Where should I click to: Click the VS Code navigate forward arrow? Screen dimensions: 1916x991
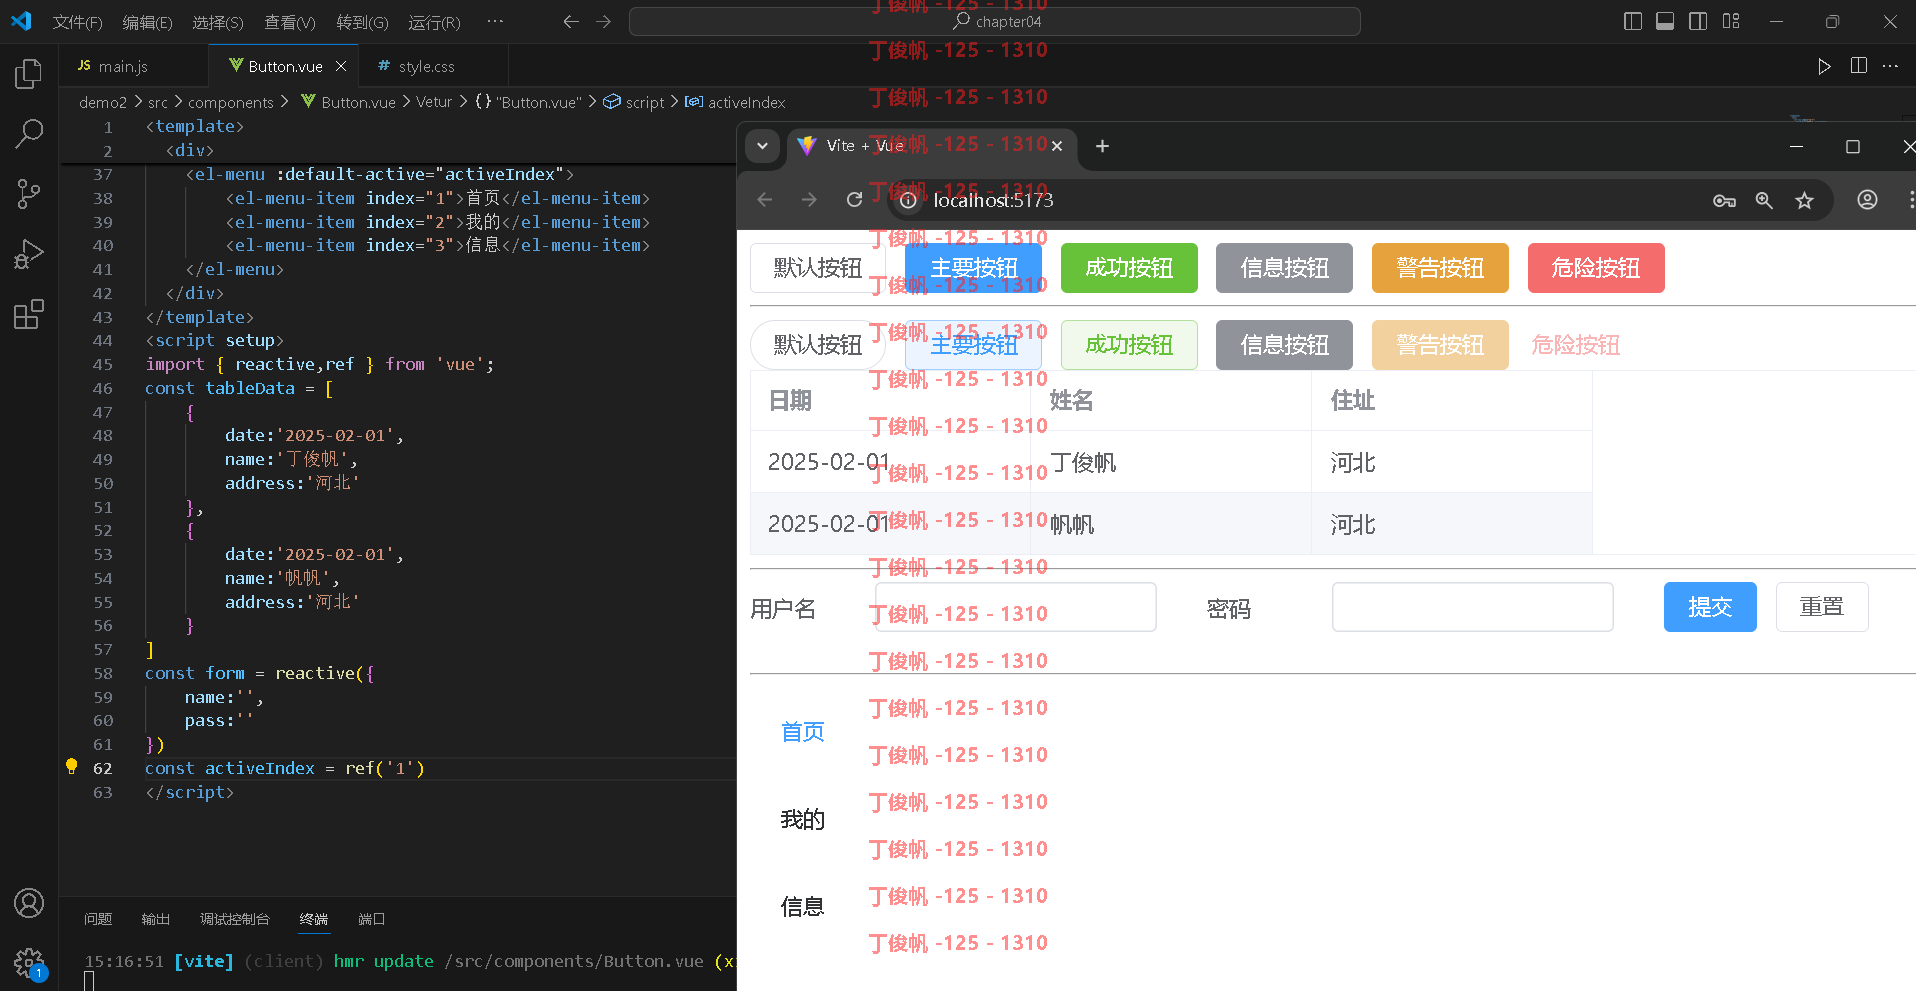click(603, 21)
